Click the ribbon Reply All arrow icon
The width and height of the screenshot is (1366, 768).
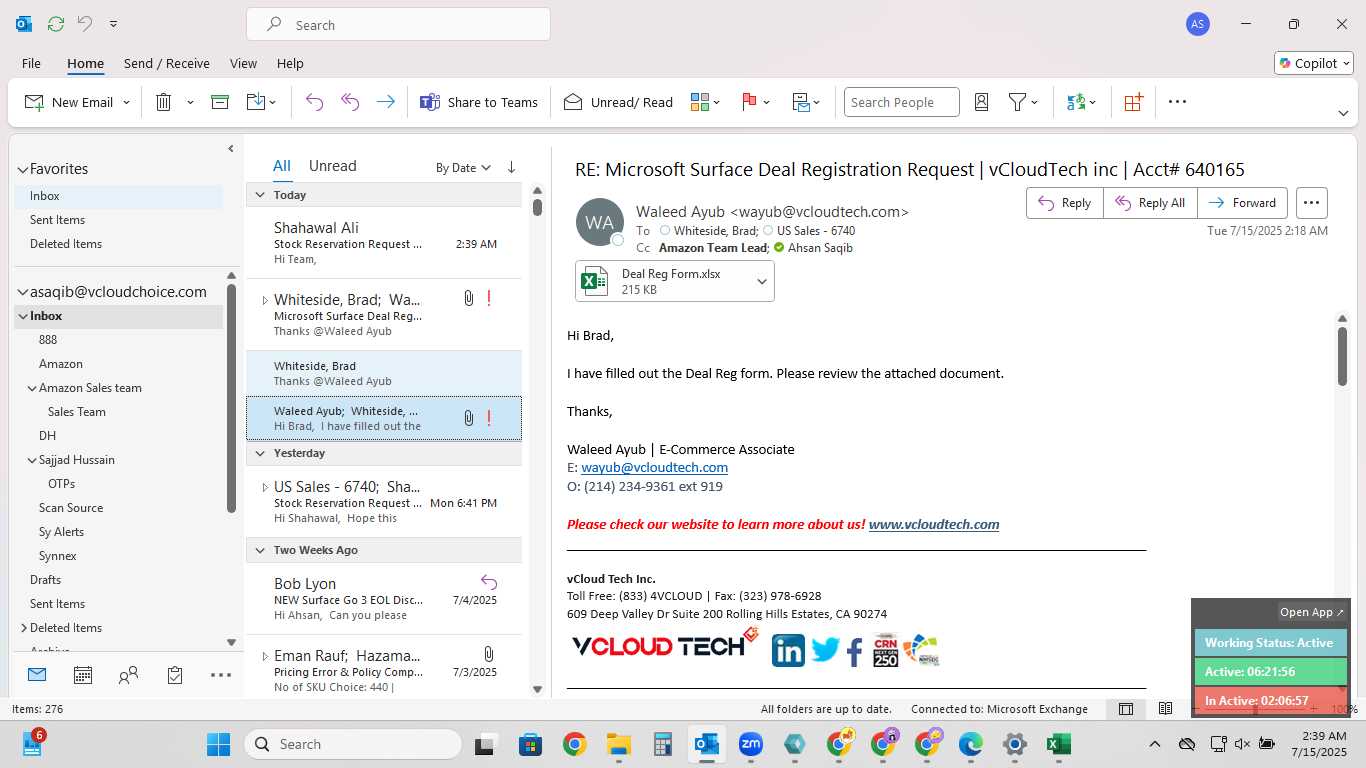(350, 102)
